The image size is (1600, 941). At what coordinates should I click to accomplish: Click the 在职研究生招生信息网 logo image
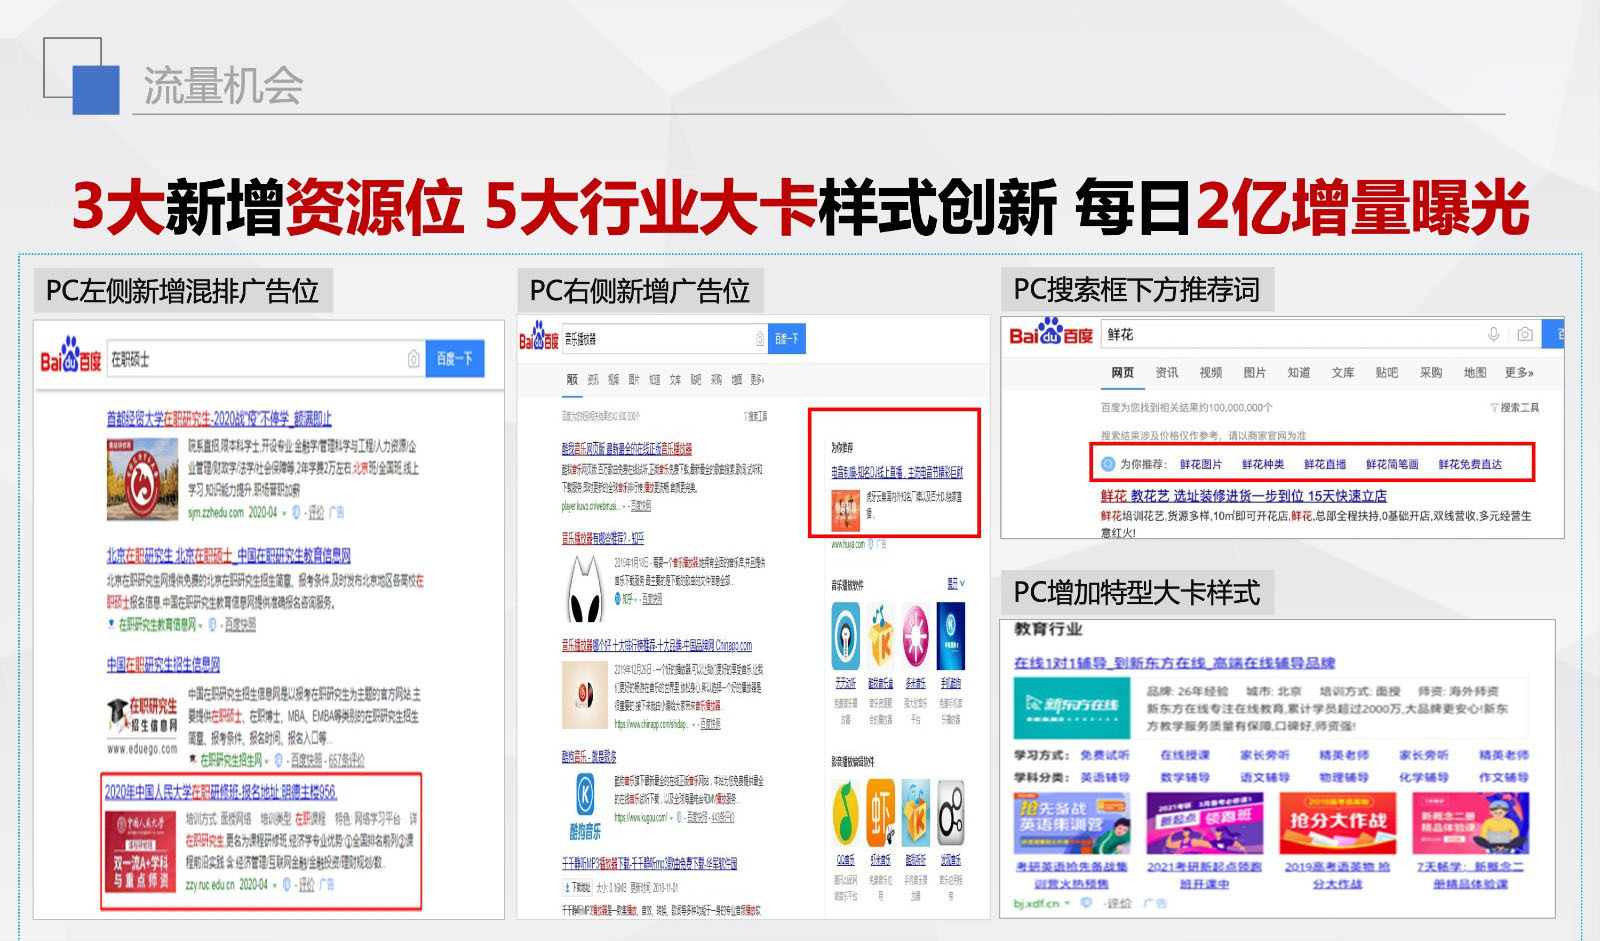point(142,725)
